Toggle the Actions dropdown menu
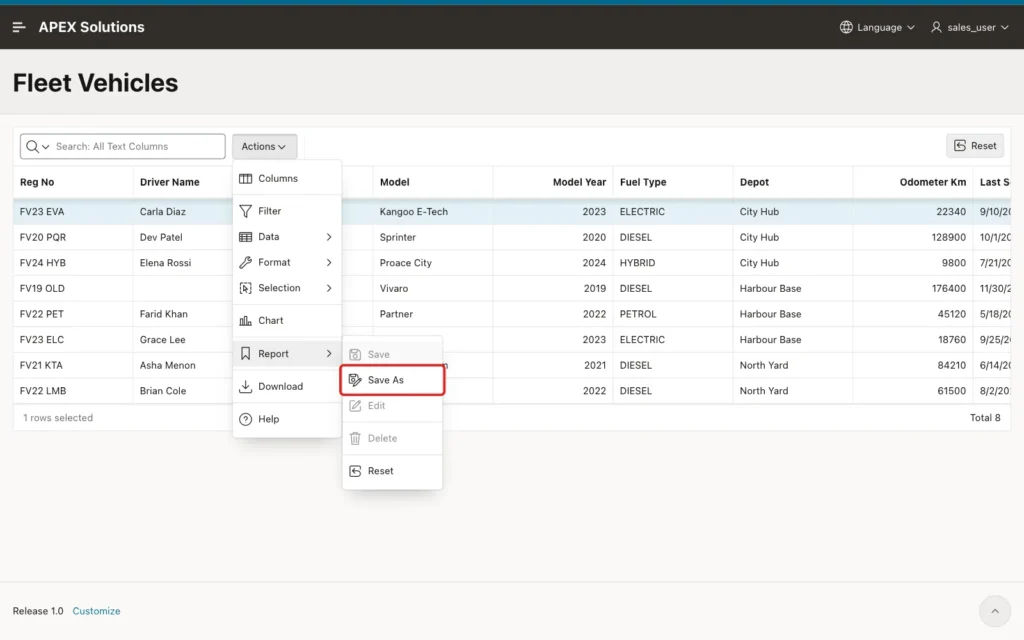The width and height of the screenshot is (1024, 640). [x=264, y=146]
